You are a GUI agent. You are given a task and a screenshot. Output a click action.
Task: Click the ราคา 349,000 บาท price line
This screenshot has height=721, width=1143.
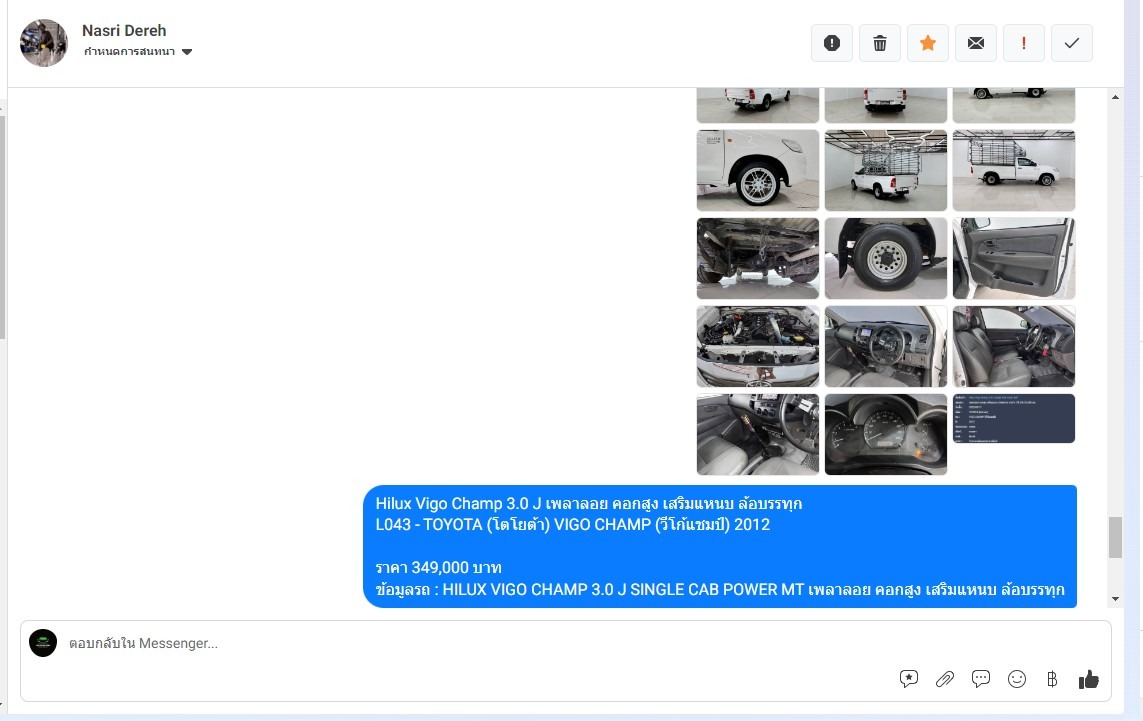[x=438, y=568]
